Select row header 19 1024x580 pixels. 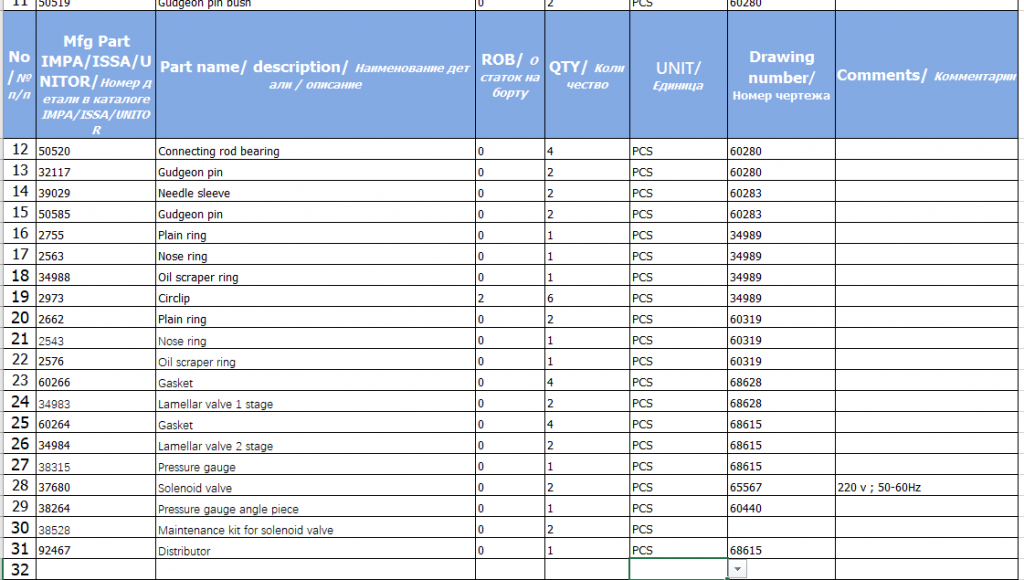[19, 298]
